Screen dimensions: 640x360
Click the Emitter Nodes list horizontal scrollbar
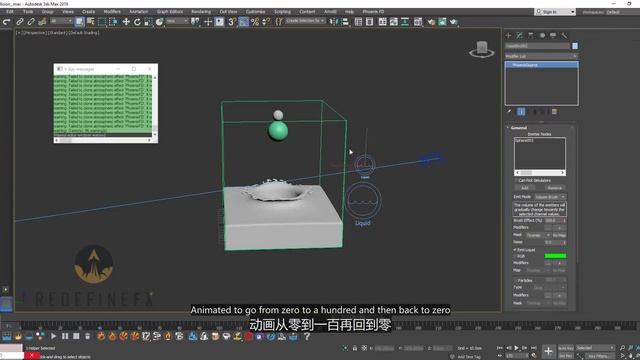click(x=540, y=173)
